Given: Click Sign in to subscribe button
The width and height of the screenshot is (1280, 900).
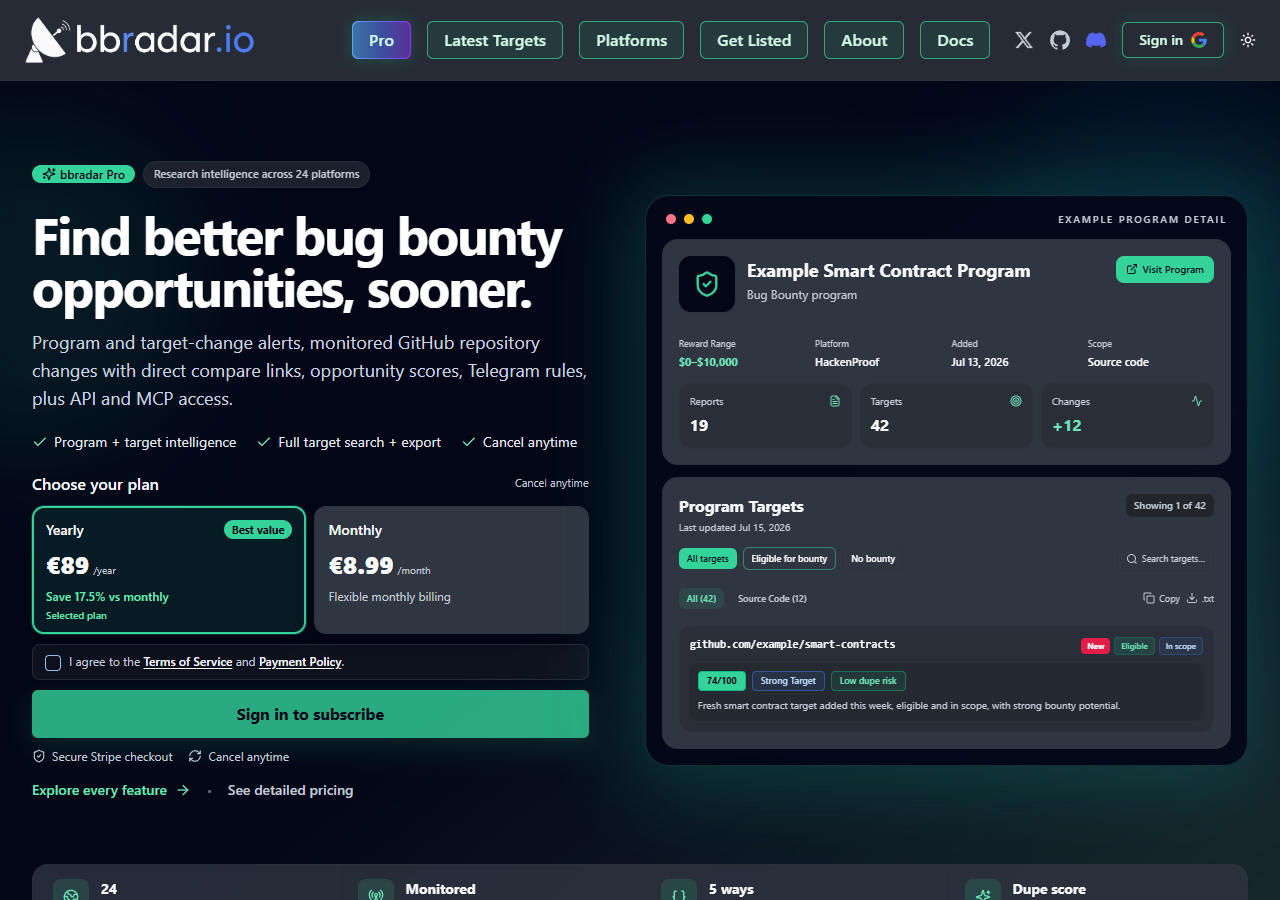Looking at the screenshot, I should [310, 714].
